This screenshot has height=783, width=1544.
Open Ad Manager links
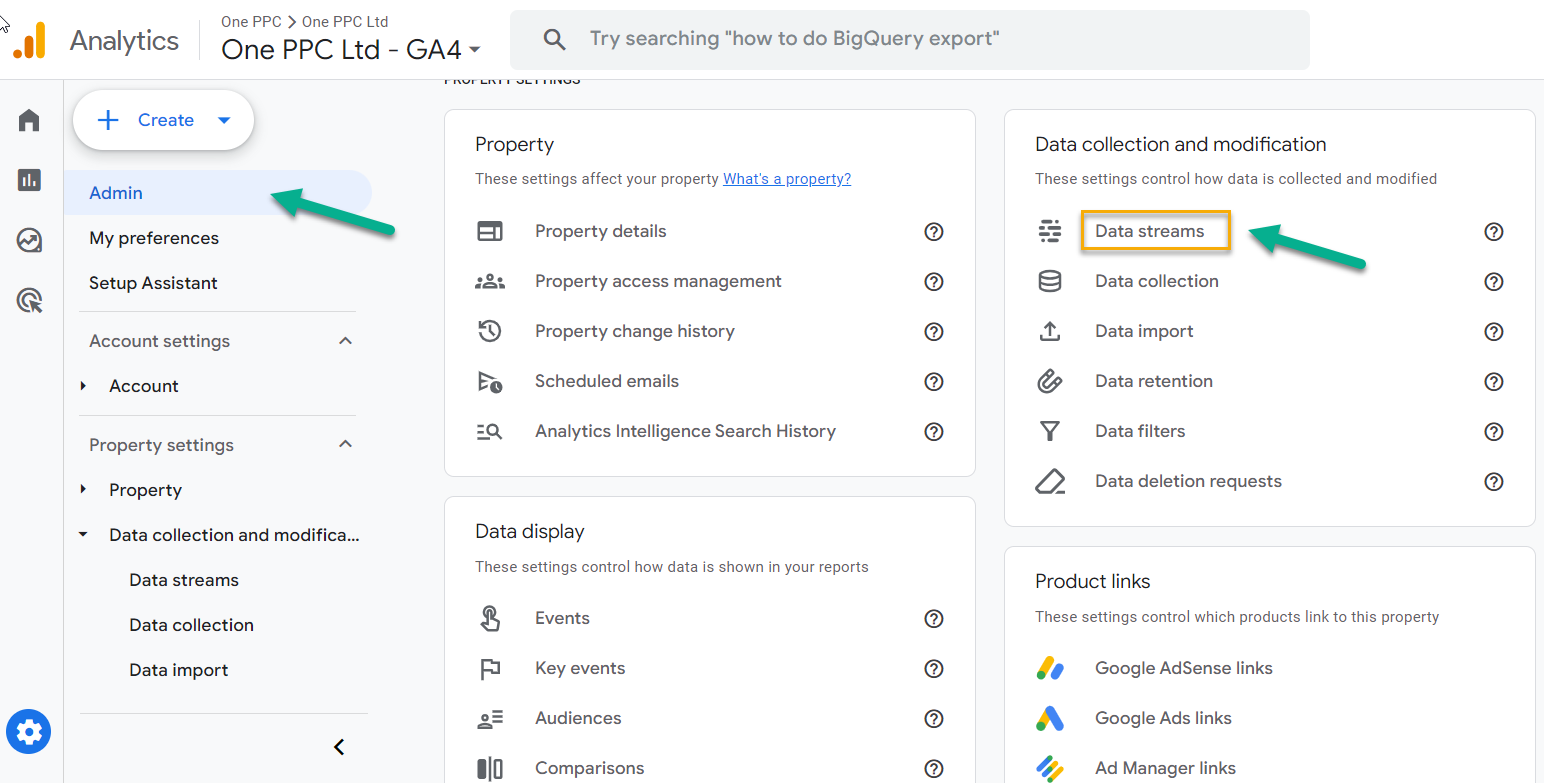[1166, 768]
